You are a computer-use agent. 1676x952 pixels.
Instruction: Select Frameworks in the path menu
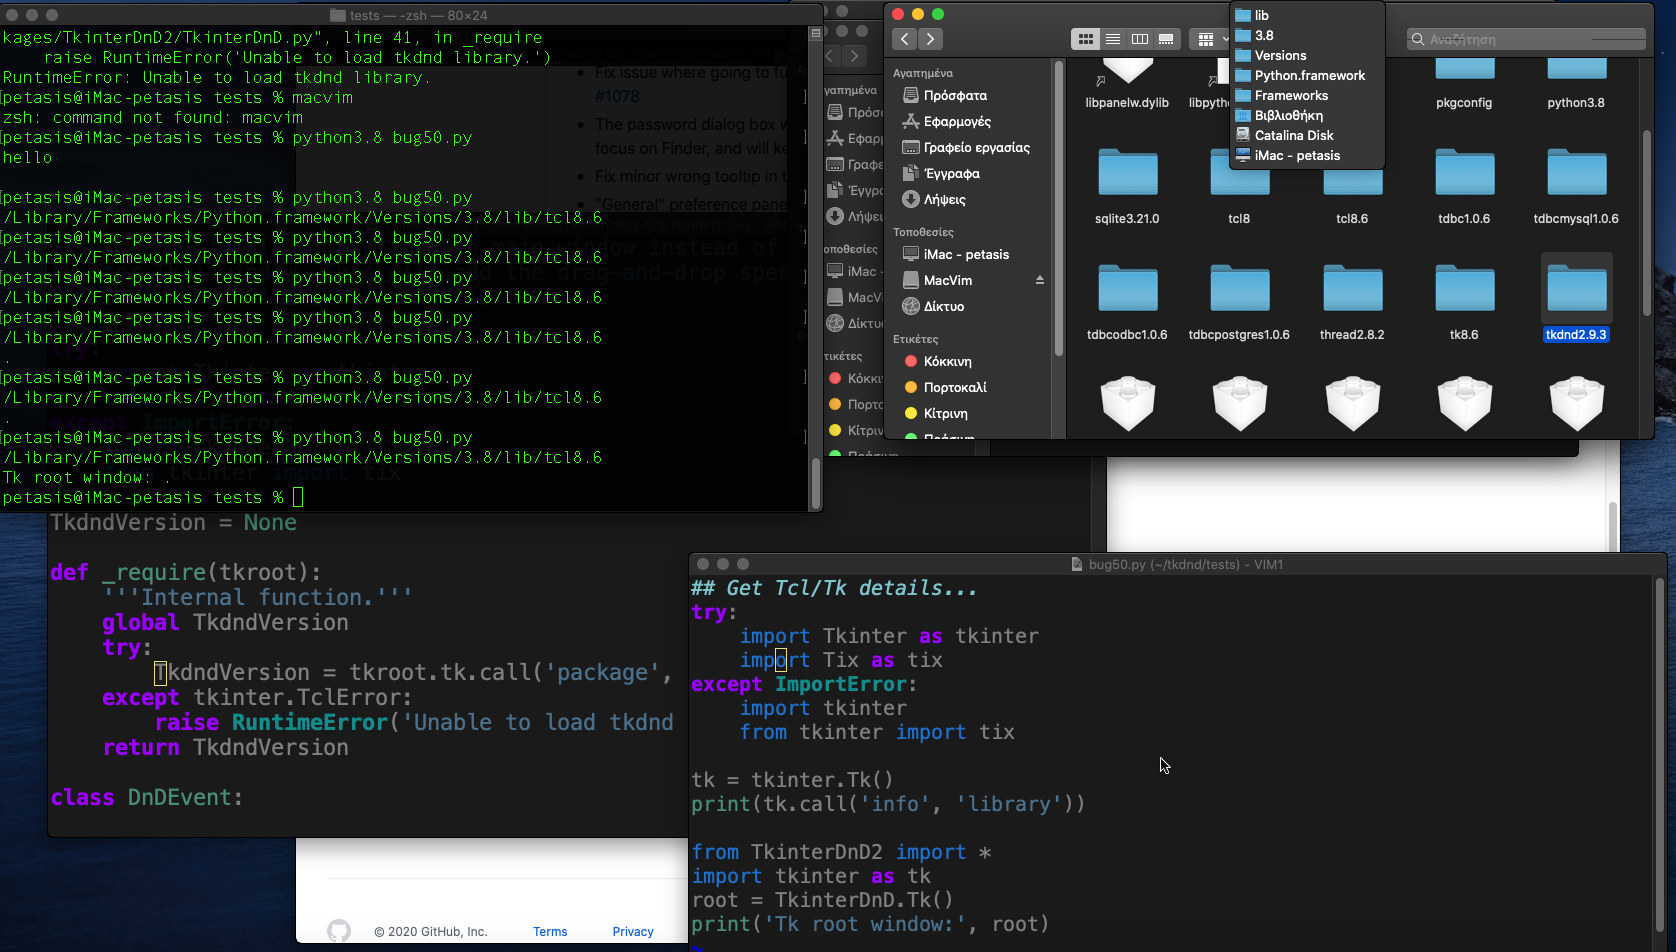(x=1290, y=95)
